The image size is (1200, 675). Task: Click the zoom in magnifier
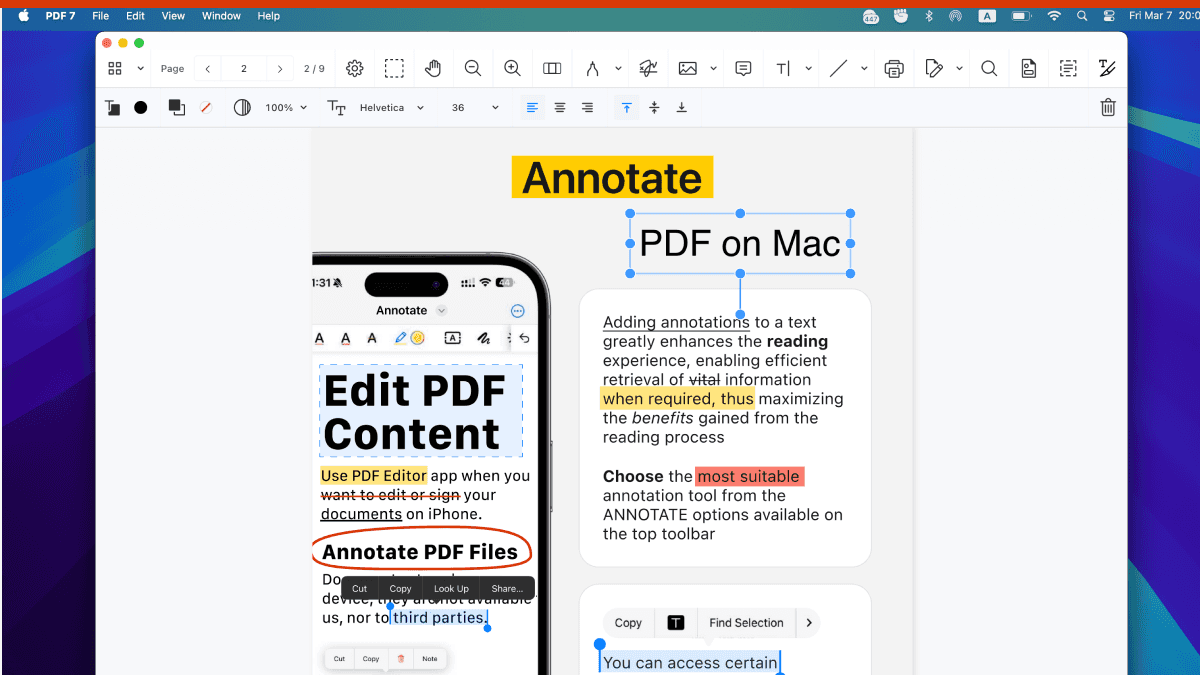pyautogui.click(x=512, y=68)
